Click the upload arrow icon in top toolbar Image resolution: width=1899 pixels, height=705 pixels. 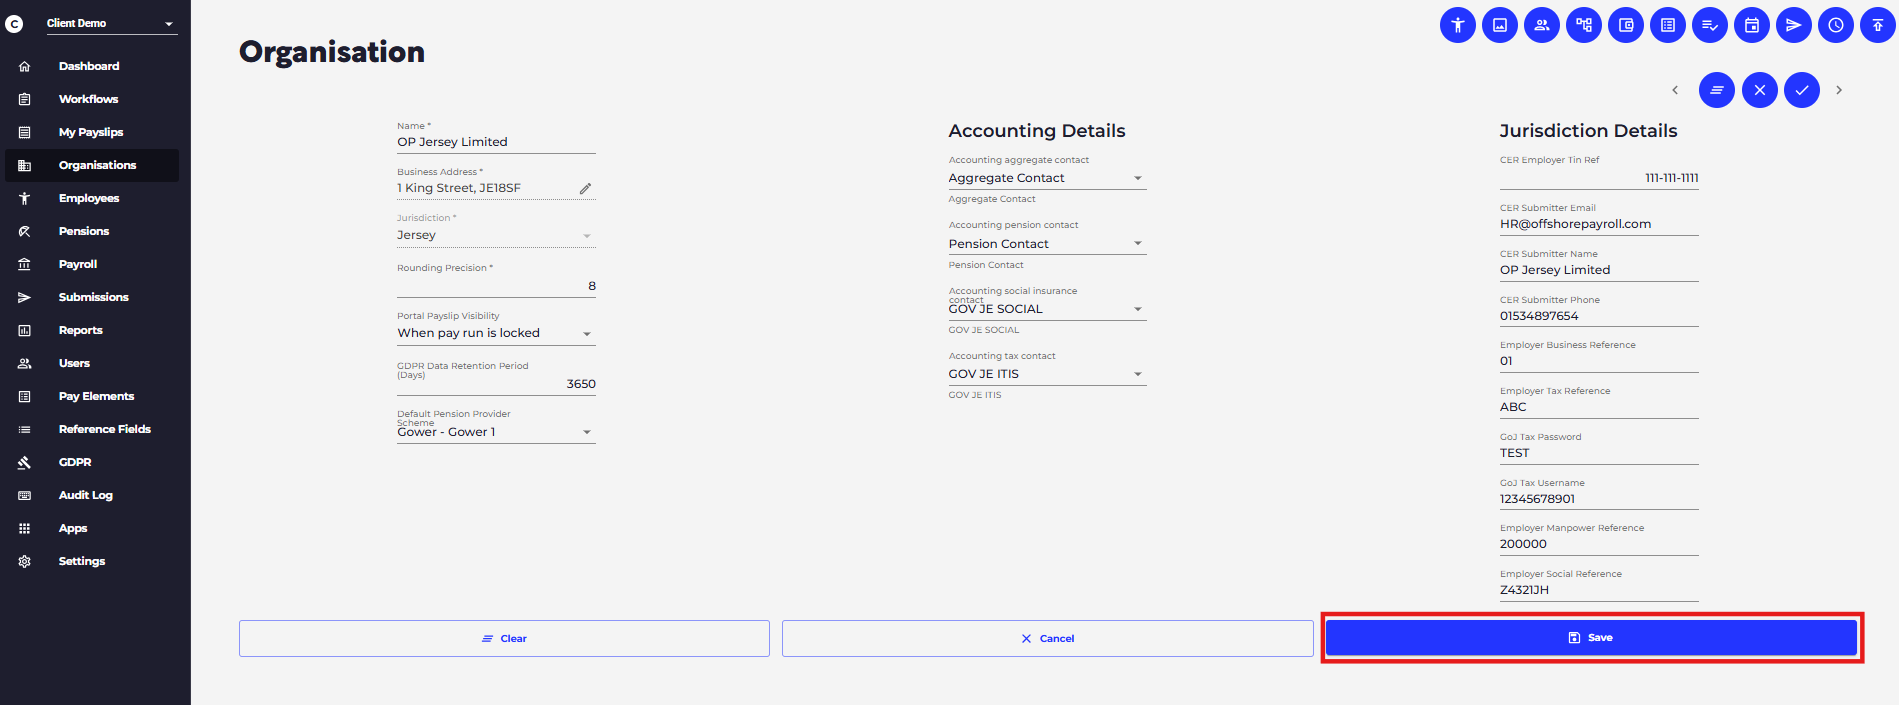1878,25
